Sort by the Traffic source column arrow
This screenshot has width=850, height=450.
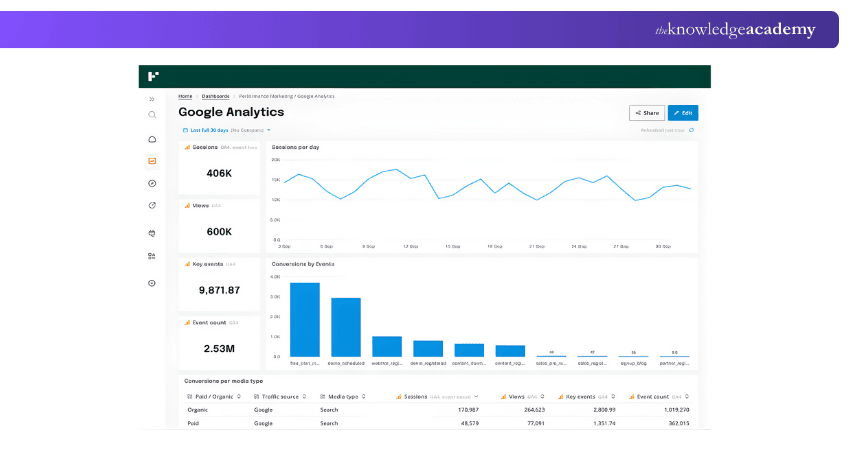click(304, 397)
